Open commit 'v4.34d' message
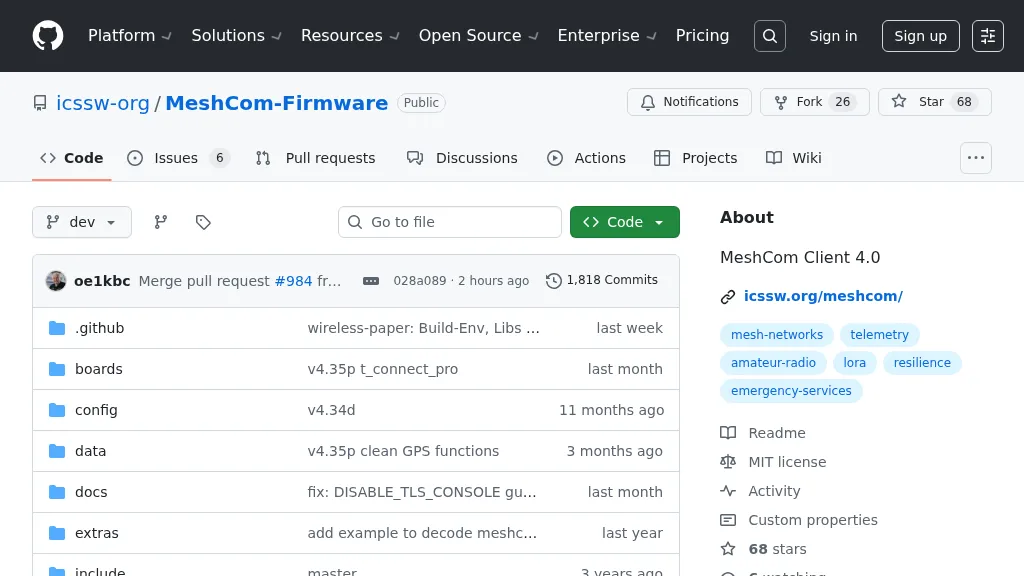The height and width of the screenshot is (576, 1024). coord(331,410)
